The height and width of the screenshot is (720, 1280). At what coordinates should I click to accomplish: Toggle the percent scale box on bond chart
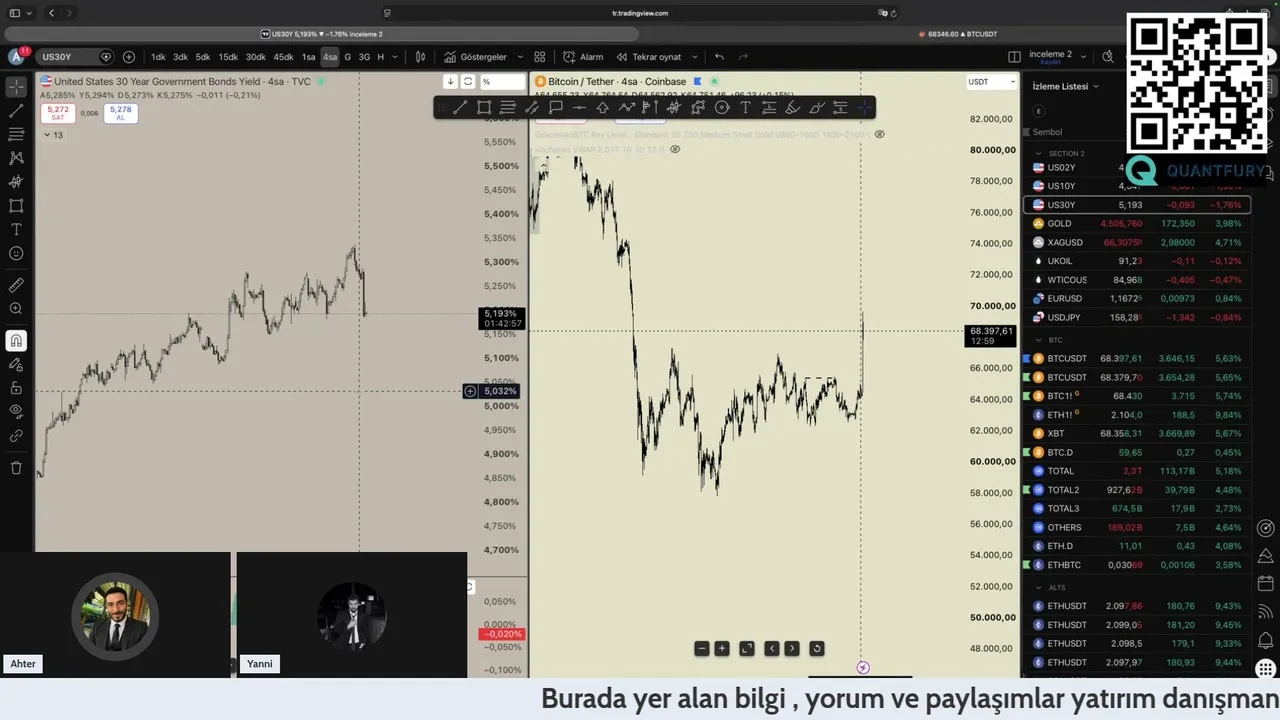click(503, 82)
